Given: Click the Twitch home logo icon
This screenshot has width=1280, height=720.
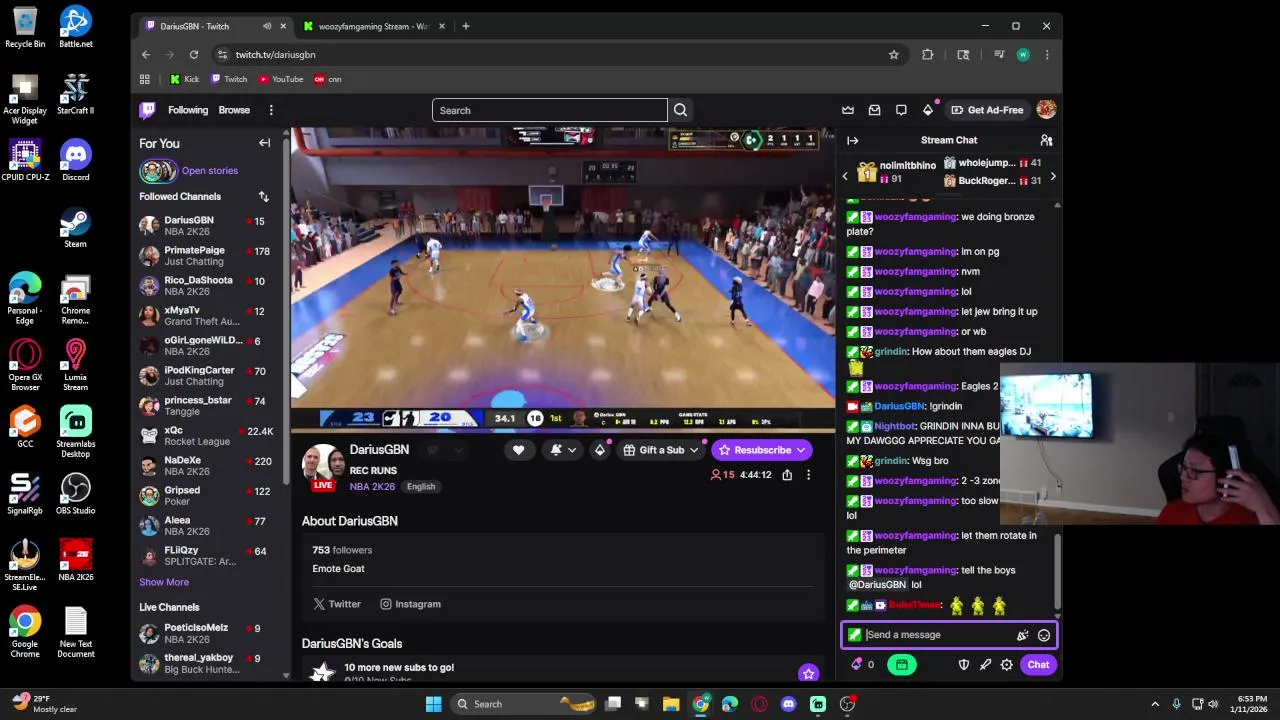Looking at the screenshot, I should (147, 110).
